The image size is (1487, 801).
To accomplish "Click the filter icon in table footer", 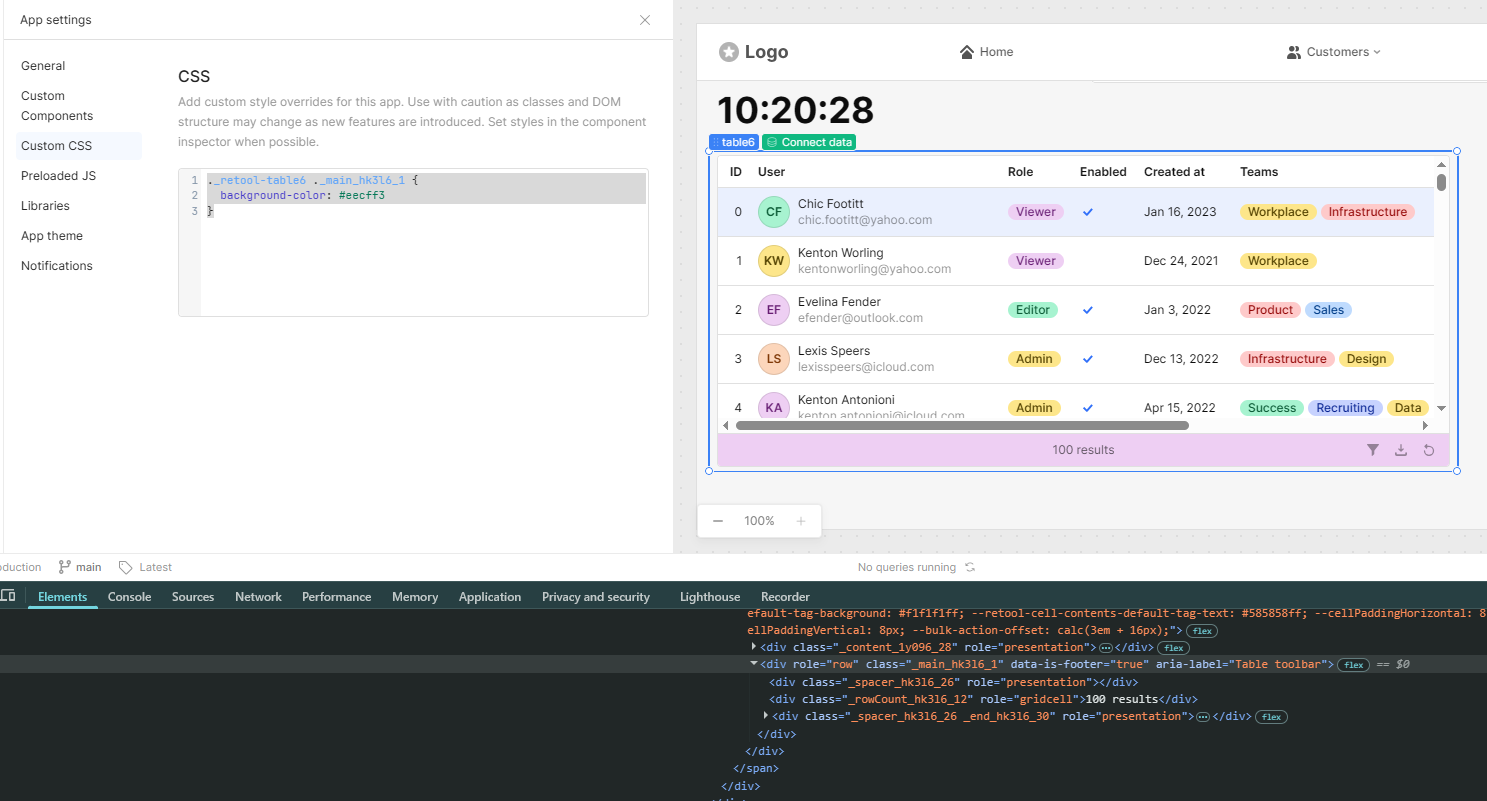I will 1373,450.
